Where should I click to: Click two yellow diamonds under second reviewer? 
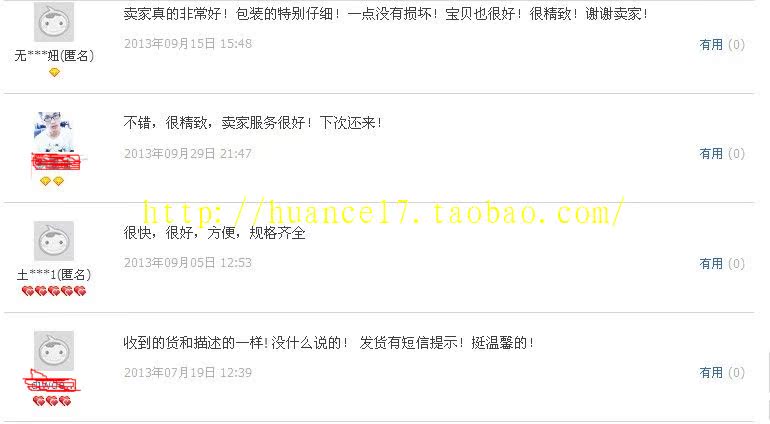52,181
